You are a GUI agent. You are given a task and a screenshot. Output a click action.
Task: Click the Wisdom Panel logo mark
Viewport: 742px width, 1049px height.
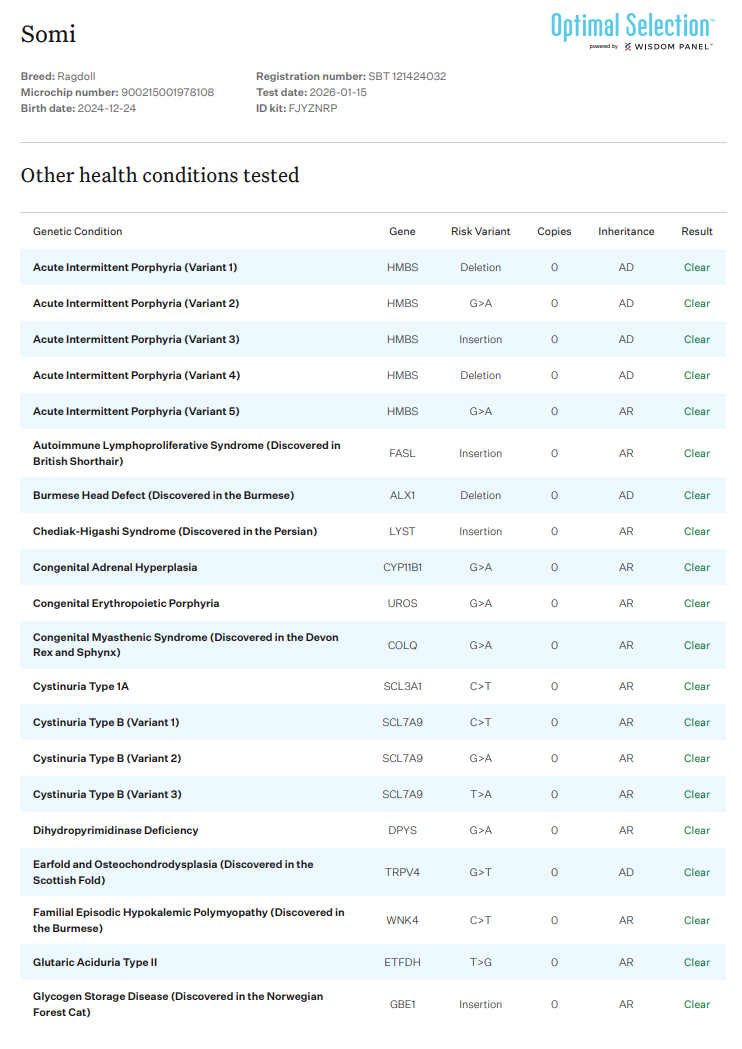627,47
